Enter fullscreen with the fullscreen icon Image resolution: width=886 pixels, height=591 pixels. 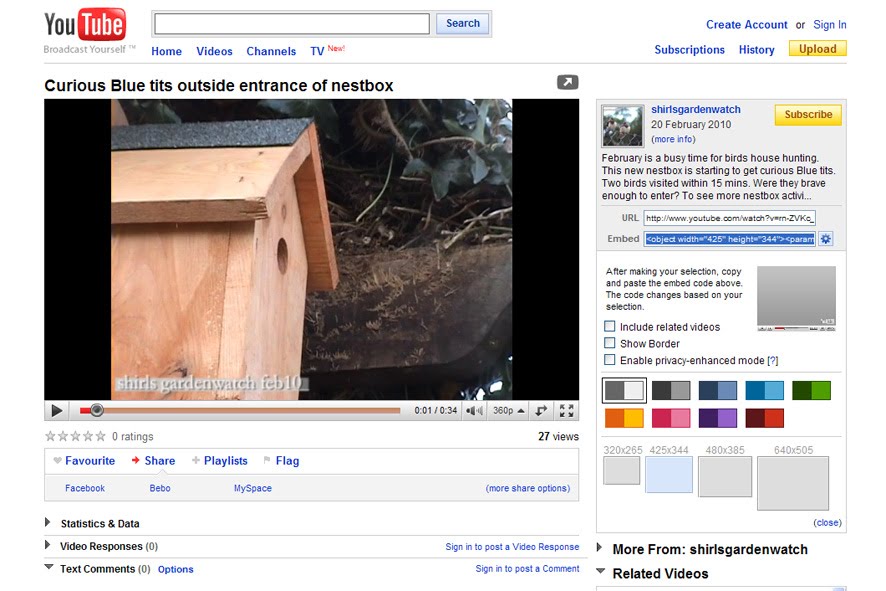pyautogui.click(x=566, y=411)
